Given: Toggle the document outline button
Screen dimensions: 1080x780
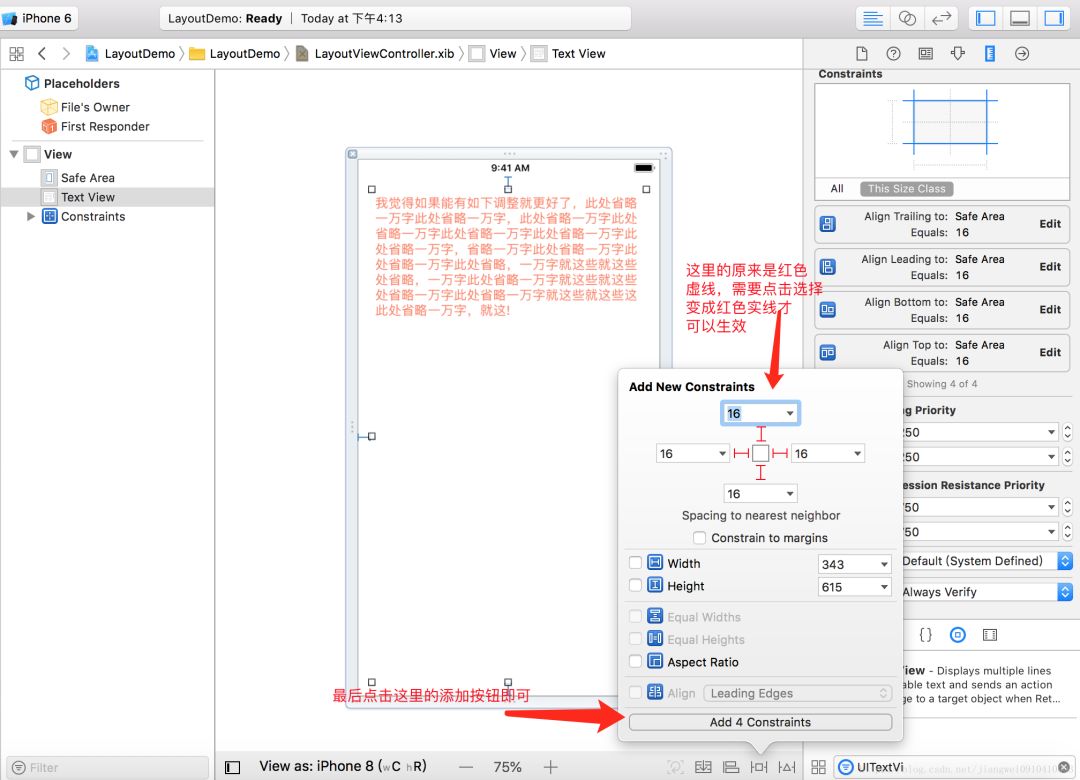Looking at the screenshot, I should click(233, 768).
